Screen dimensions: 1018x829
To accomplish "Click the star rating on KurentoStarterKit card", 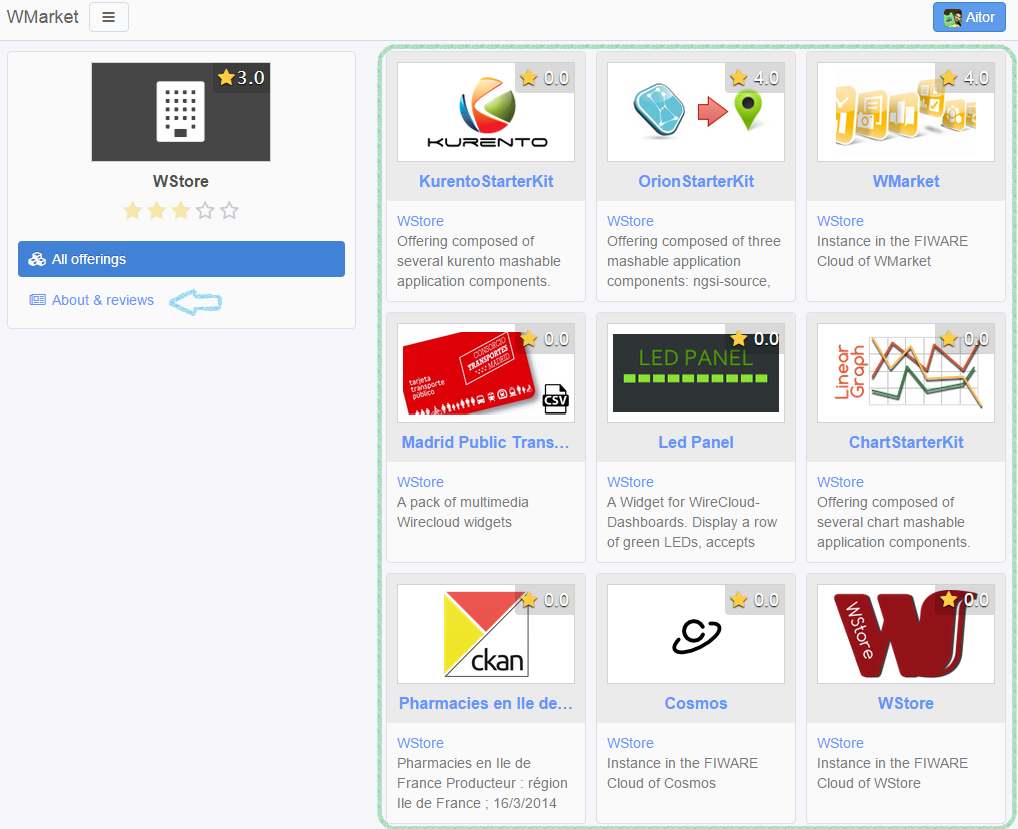I will pos(545,78).
